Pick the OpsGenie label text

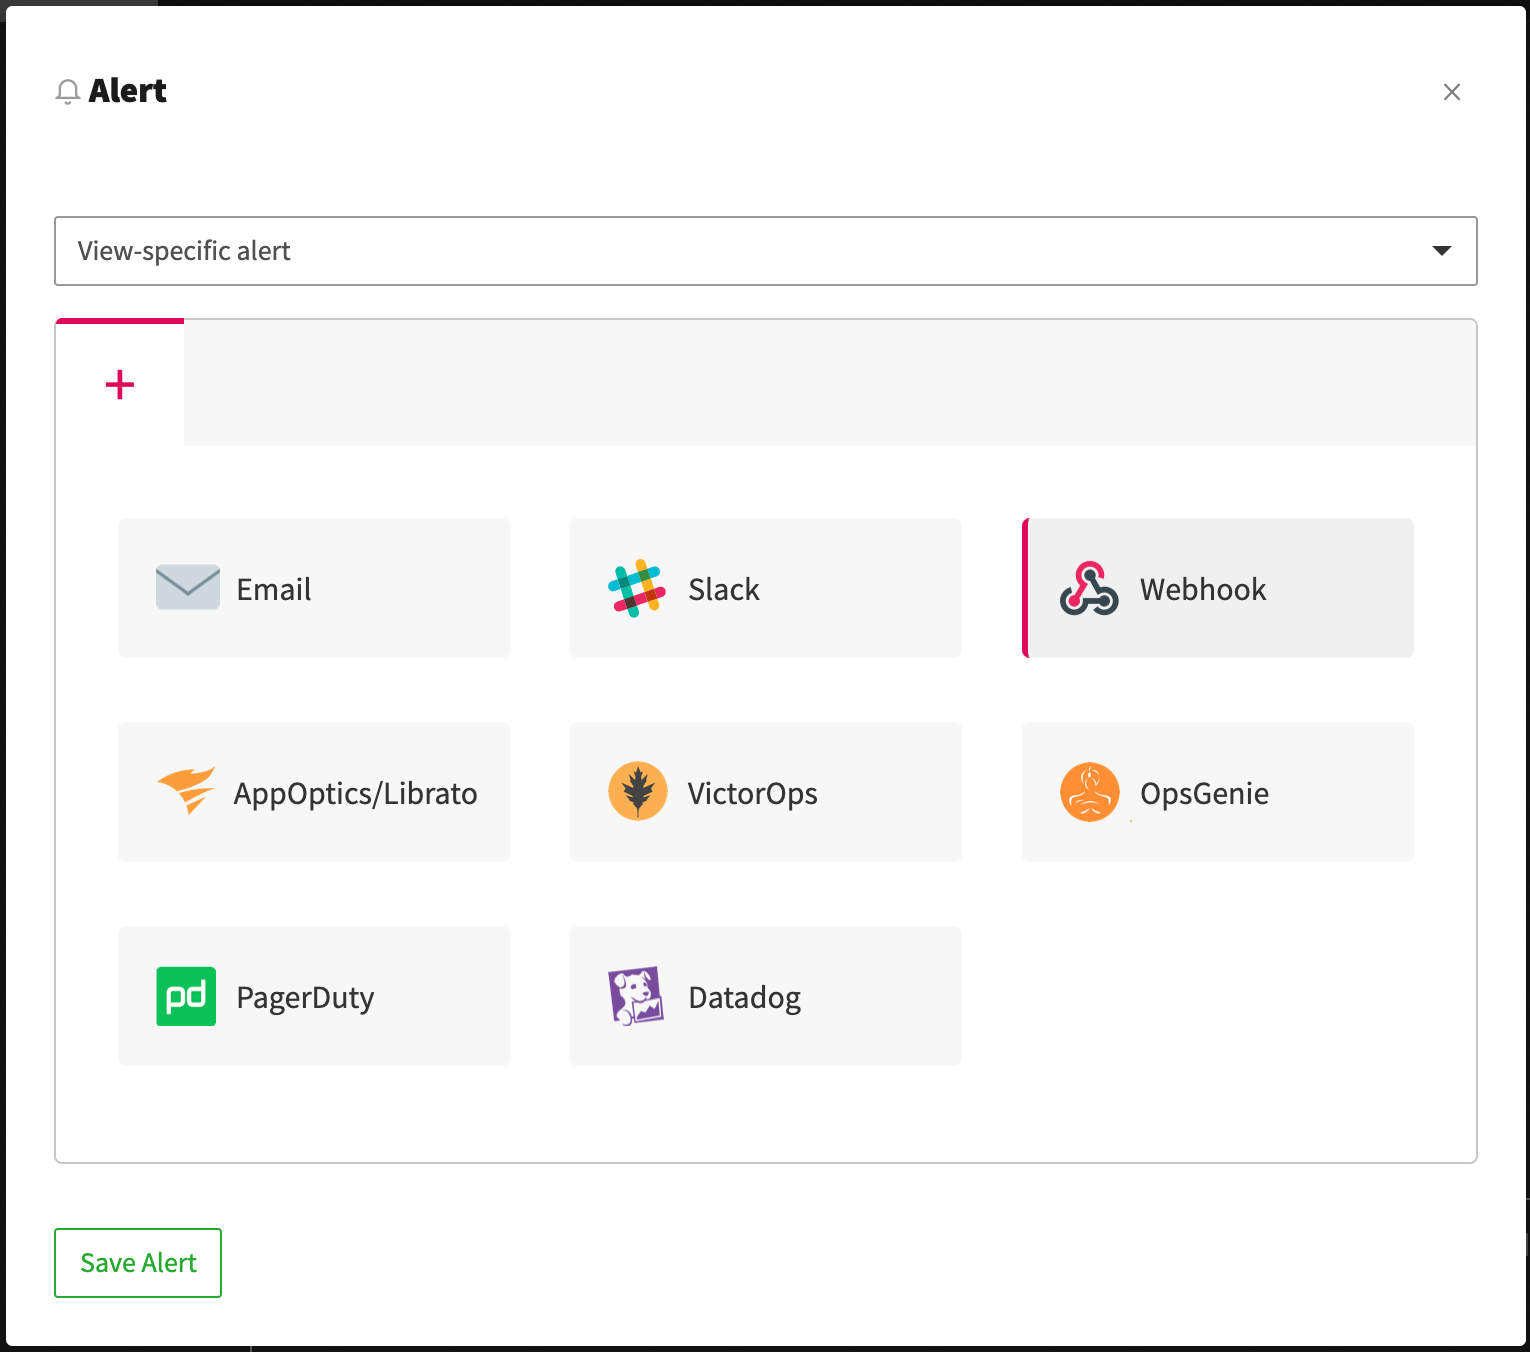tap(1205, 793)
